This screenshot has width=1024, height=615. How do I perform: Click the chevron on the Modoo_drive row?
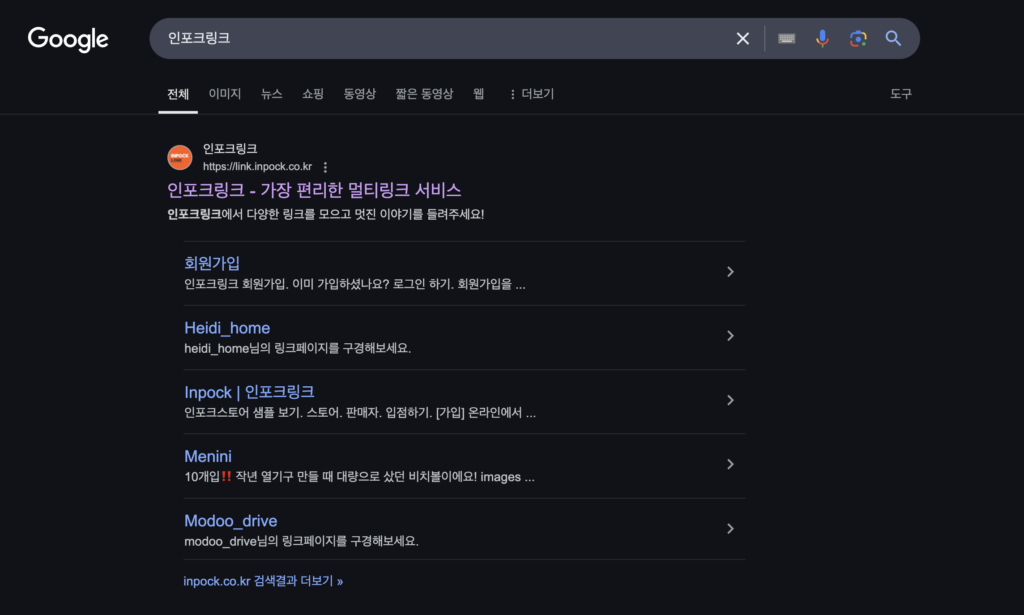(x=730, y=529)
